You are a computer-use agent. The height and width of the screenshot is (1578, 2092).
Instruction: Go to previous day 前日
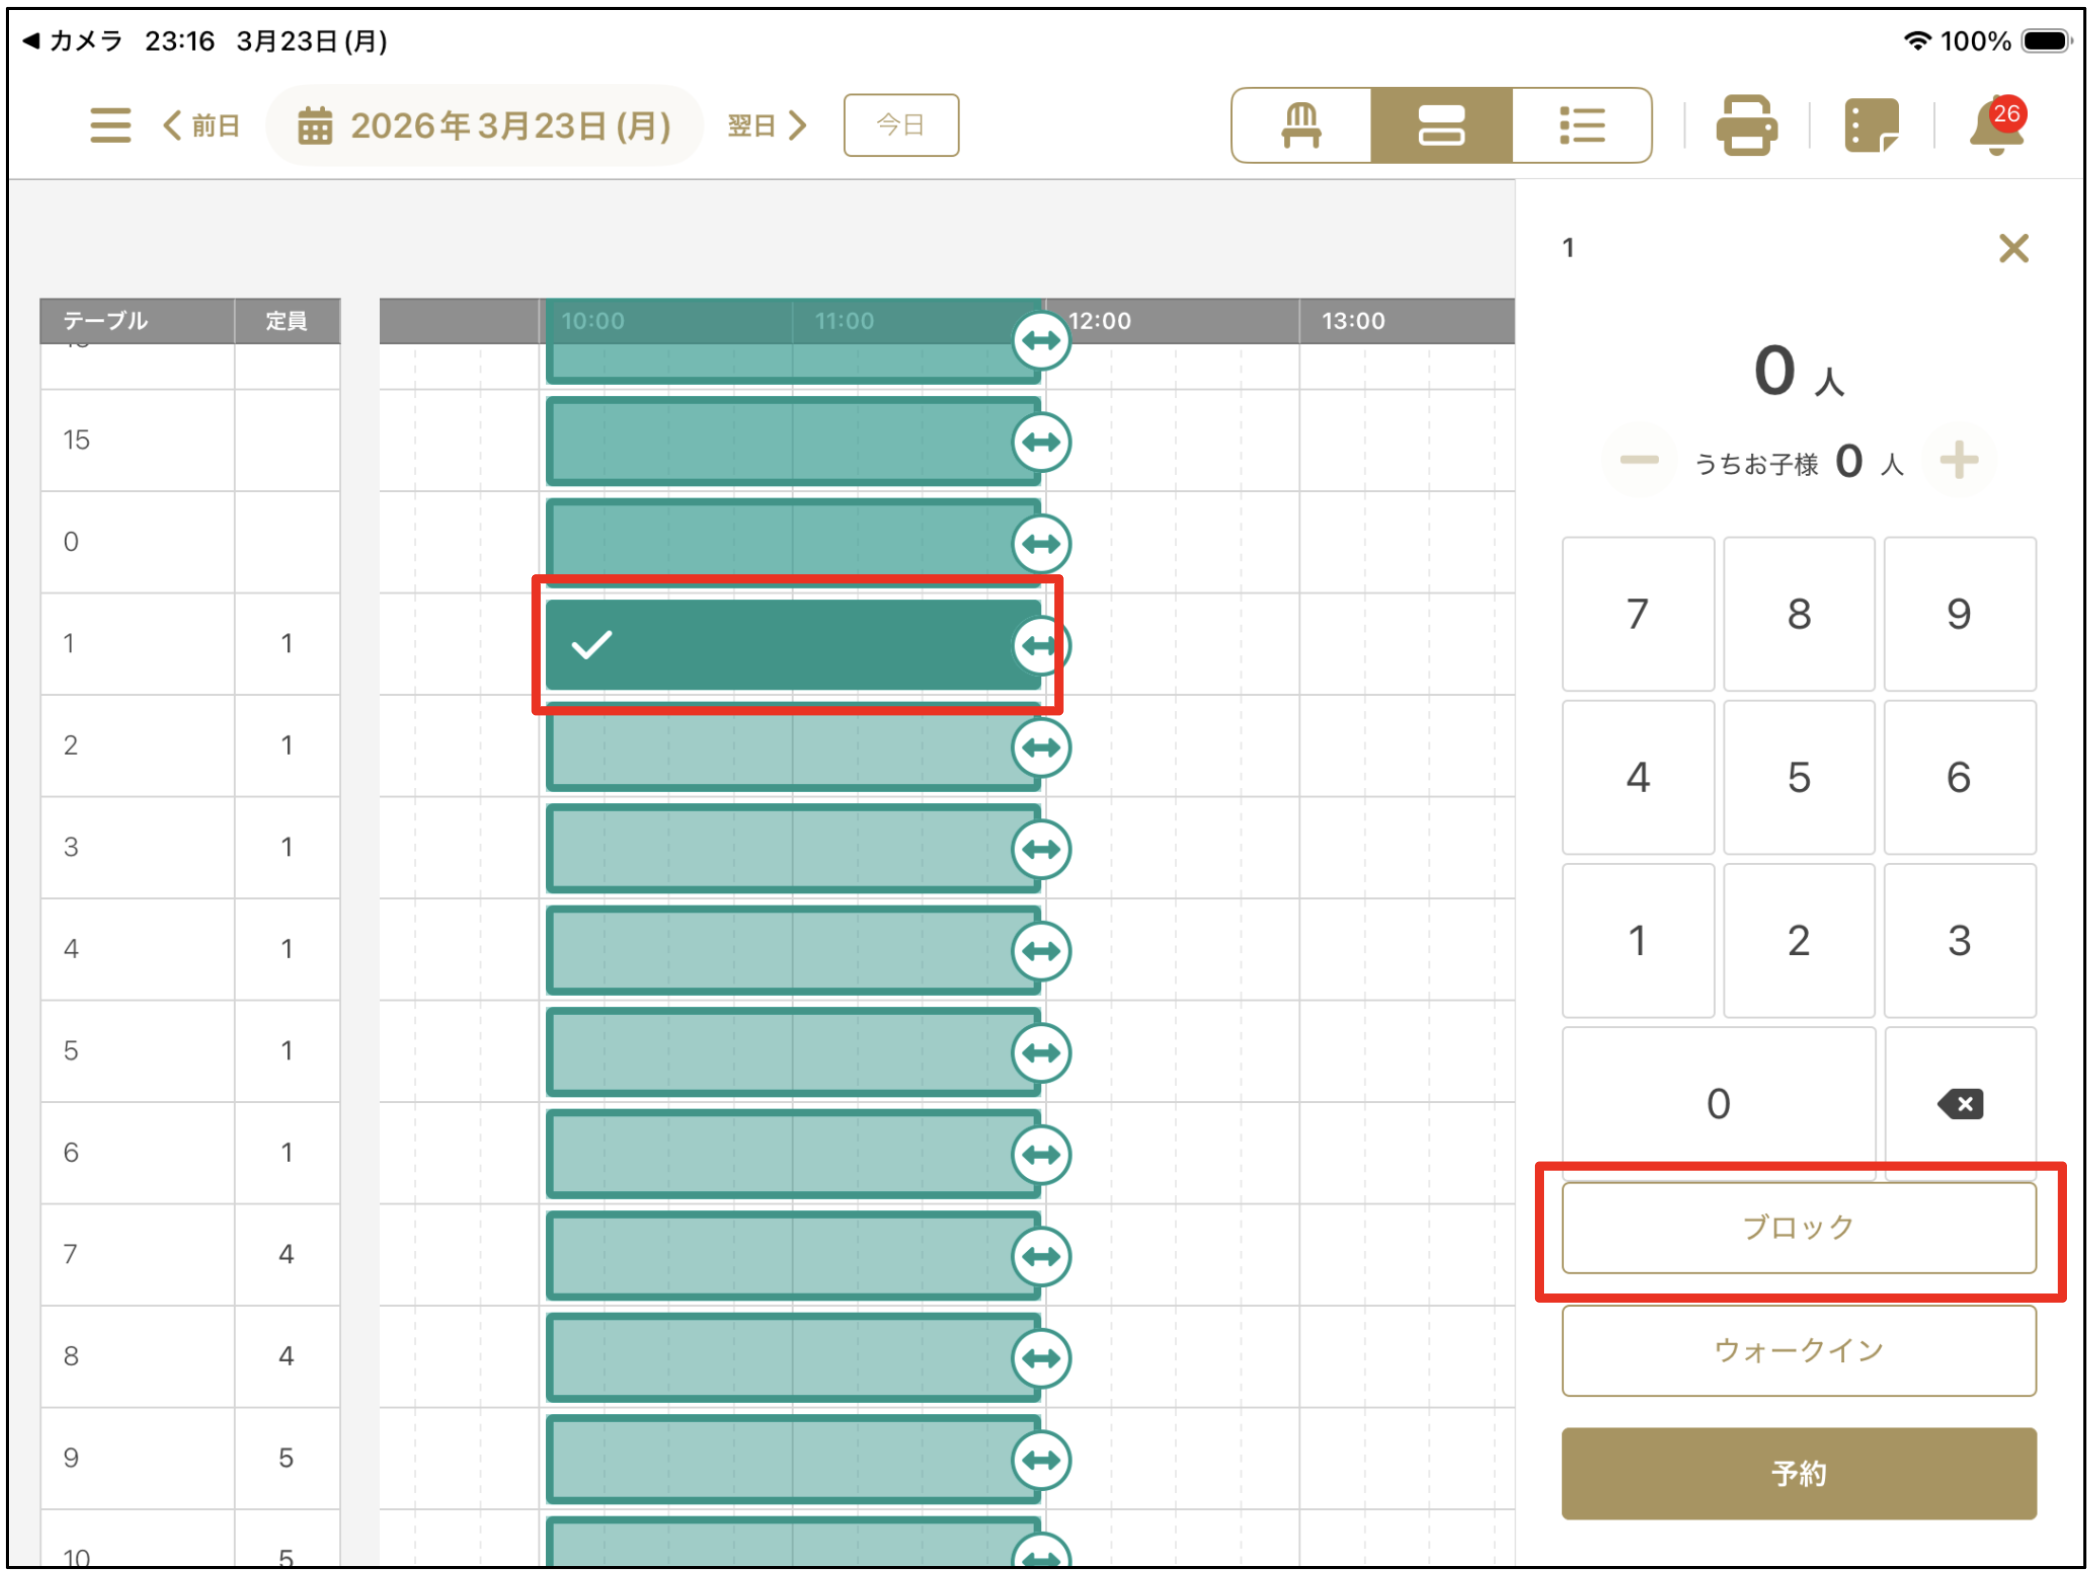(201, 125)
